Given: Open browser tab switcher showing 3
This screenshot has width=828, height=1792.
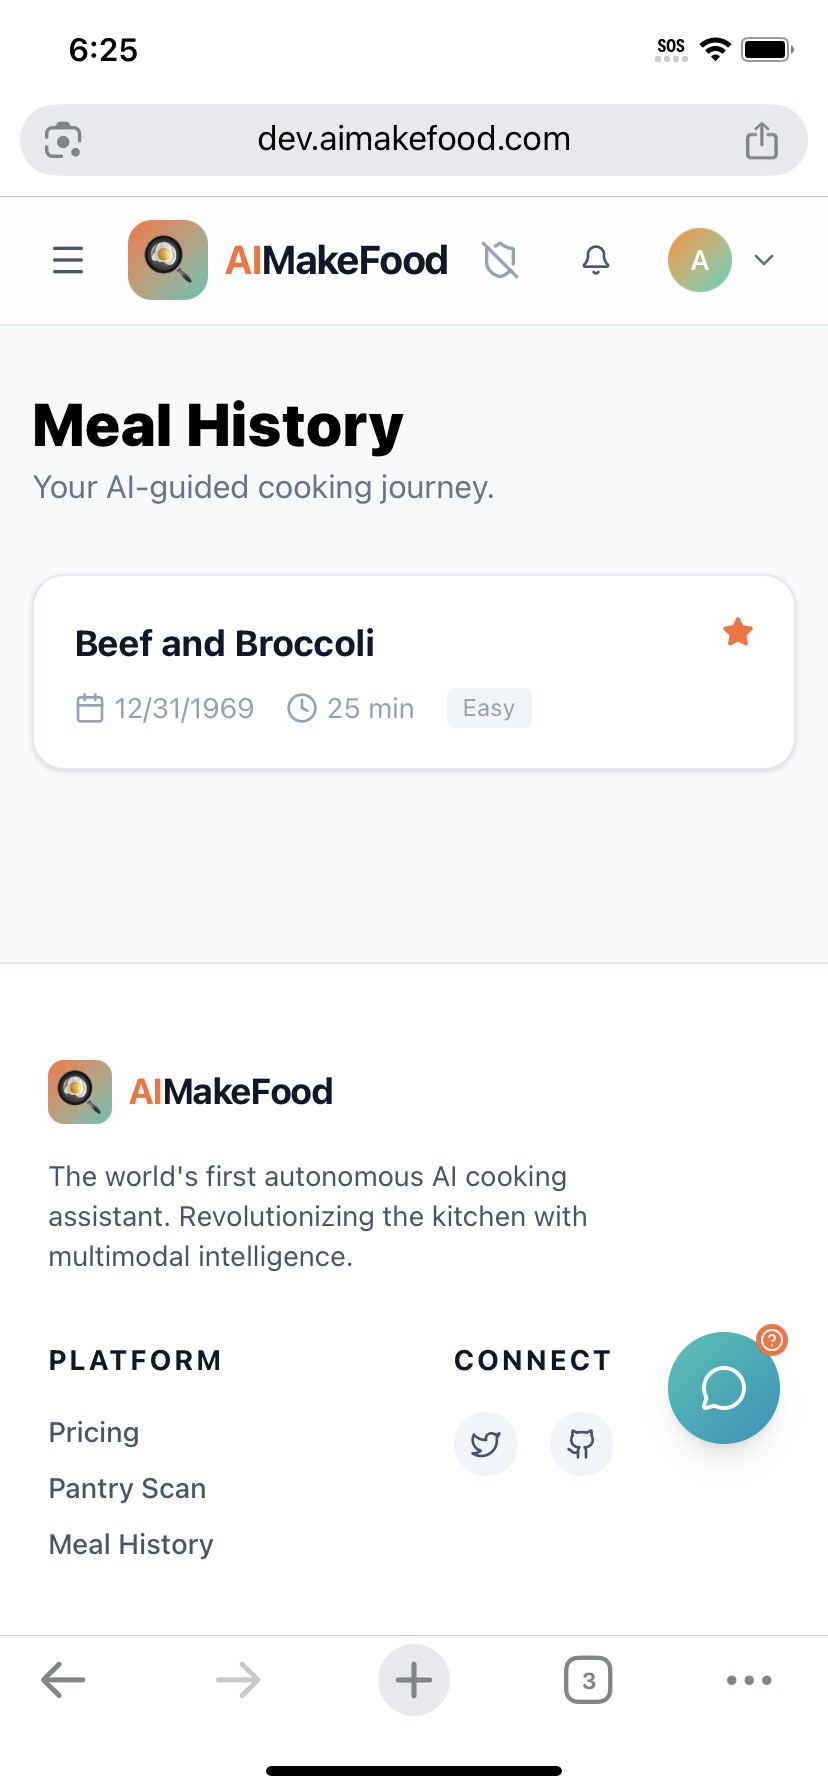Looking at the screenshot, I should click(589, 1680).
